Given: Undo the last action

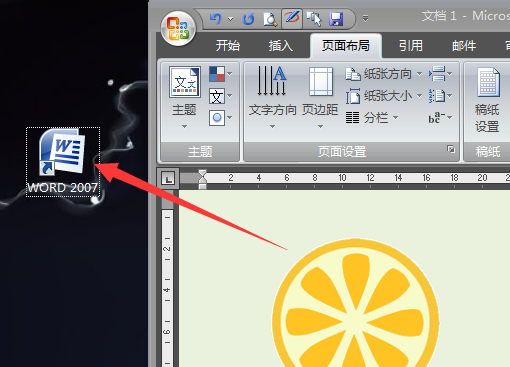Looking at the screenshot, I should point(216,18).
